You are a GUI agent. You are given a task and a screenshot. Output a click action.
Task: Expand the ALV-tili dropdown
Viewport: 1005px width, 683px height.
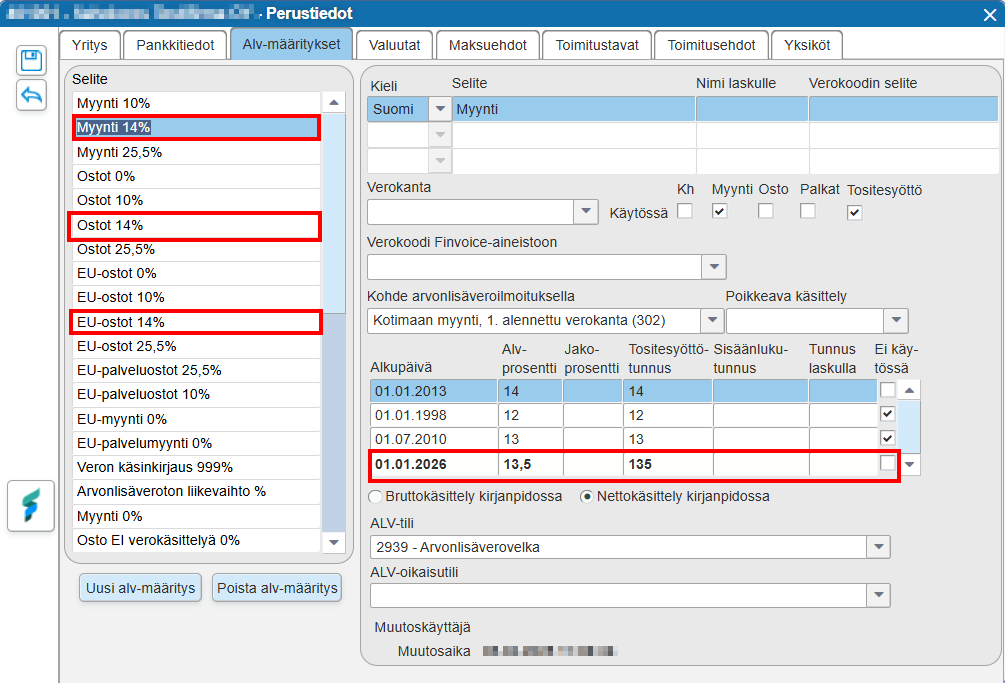pyautogui.click(x=878, y=547)
